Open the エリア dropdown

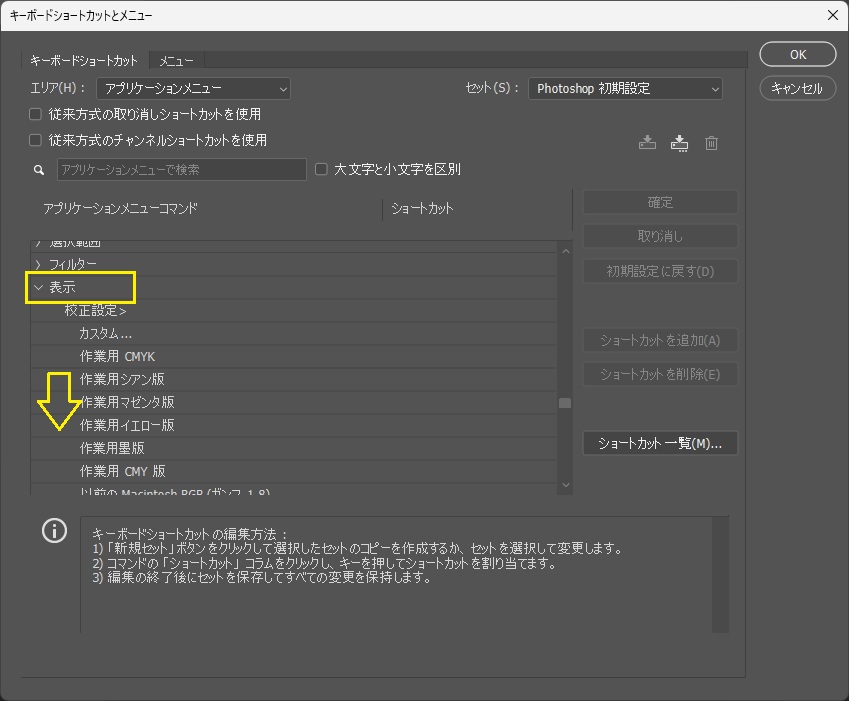pyautogui.click(x=194, y=89)
